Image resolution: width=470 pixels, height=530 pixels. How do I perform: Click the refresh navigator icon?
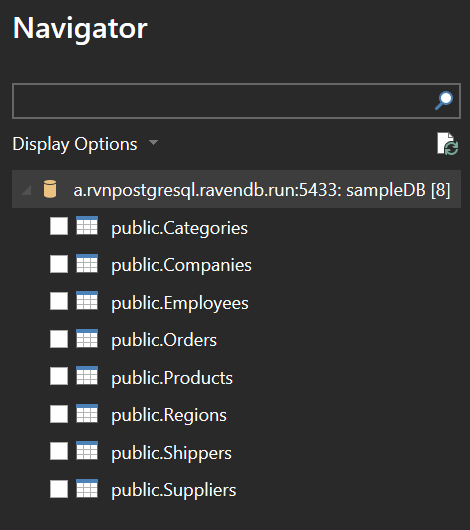click(x=447, y=144)
